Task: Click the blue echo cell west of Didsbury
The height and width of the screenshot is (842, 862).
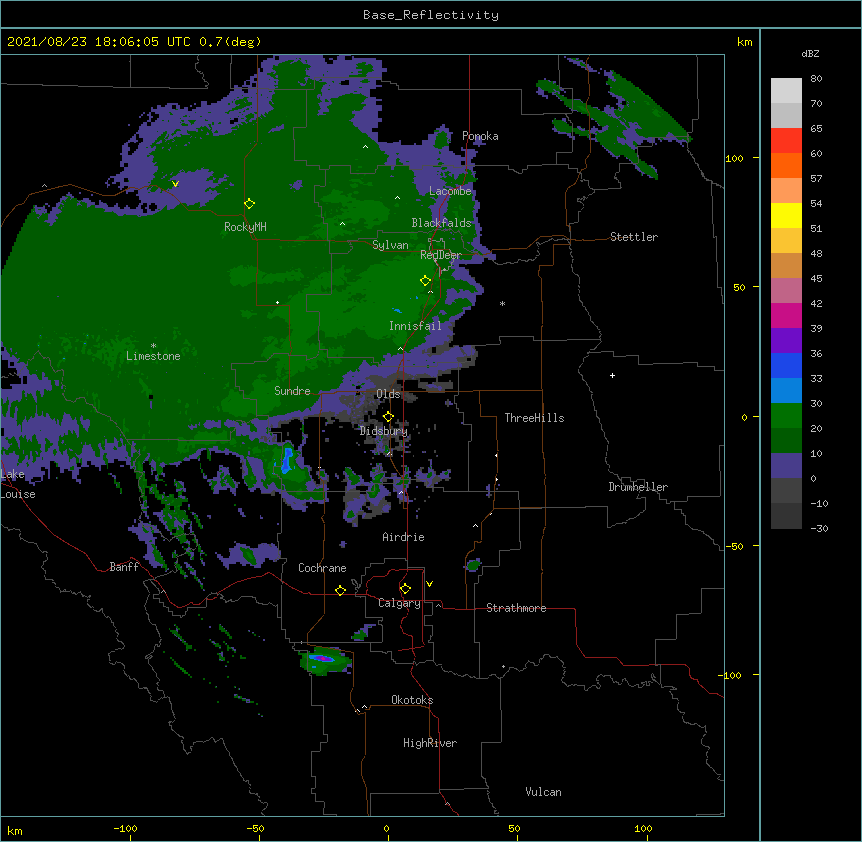Action: (287, 461)
